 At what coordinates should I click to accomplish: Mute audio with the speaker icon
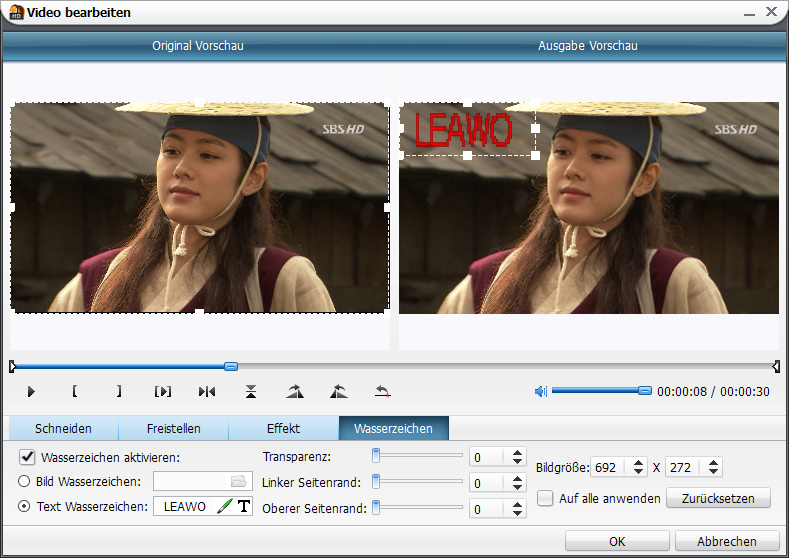[x=541, y=391]
